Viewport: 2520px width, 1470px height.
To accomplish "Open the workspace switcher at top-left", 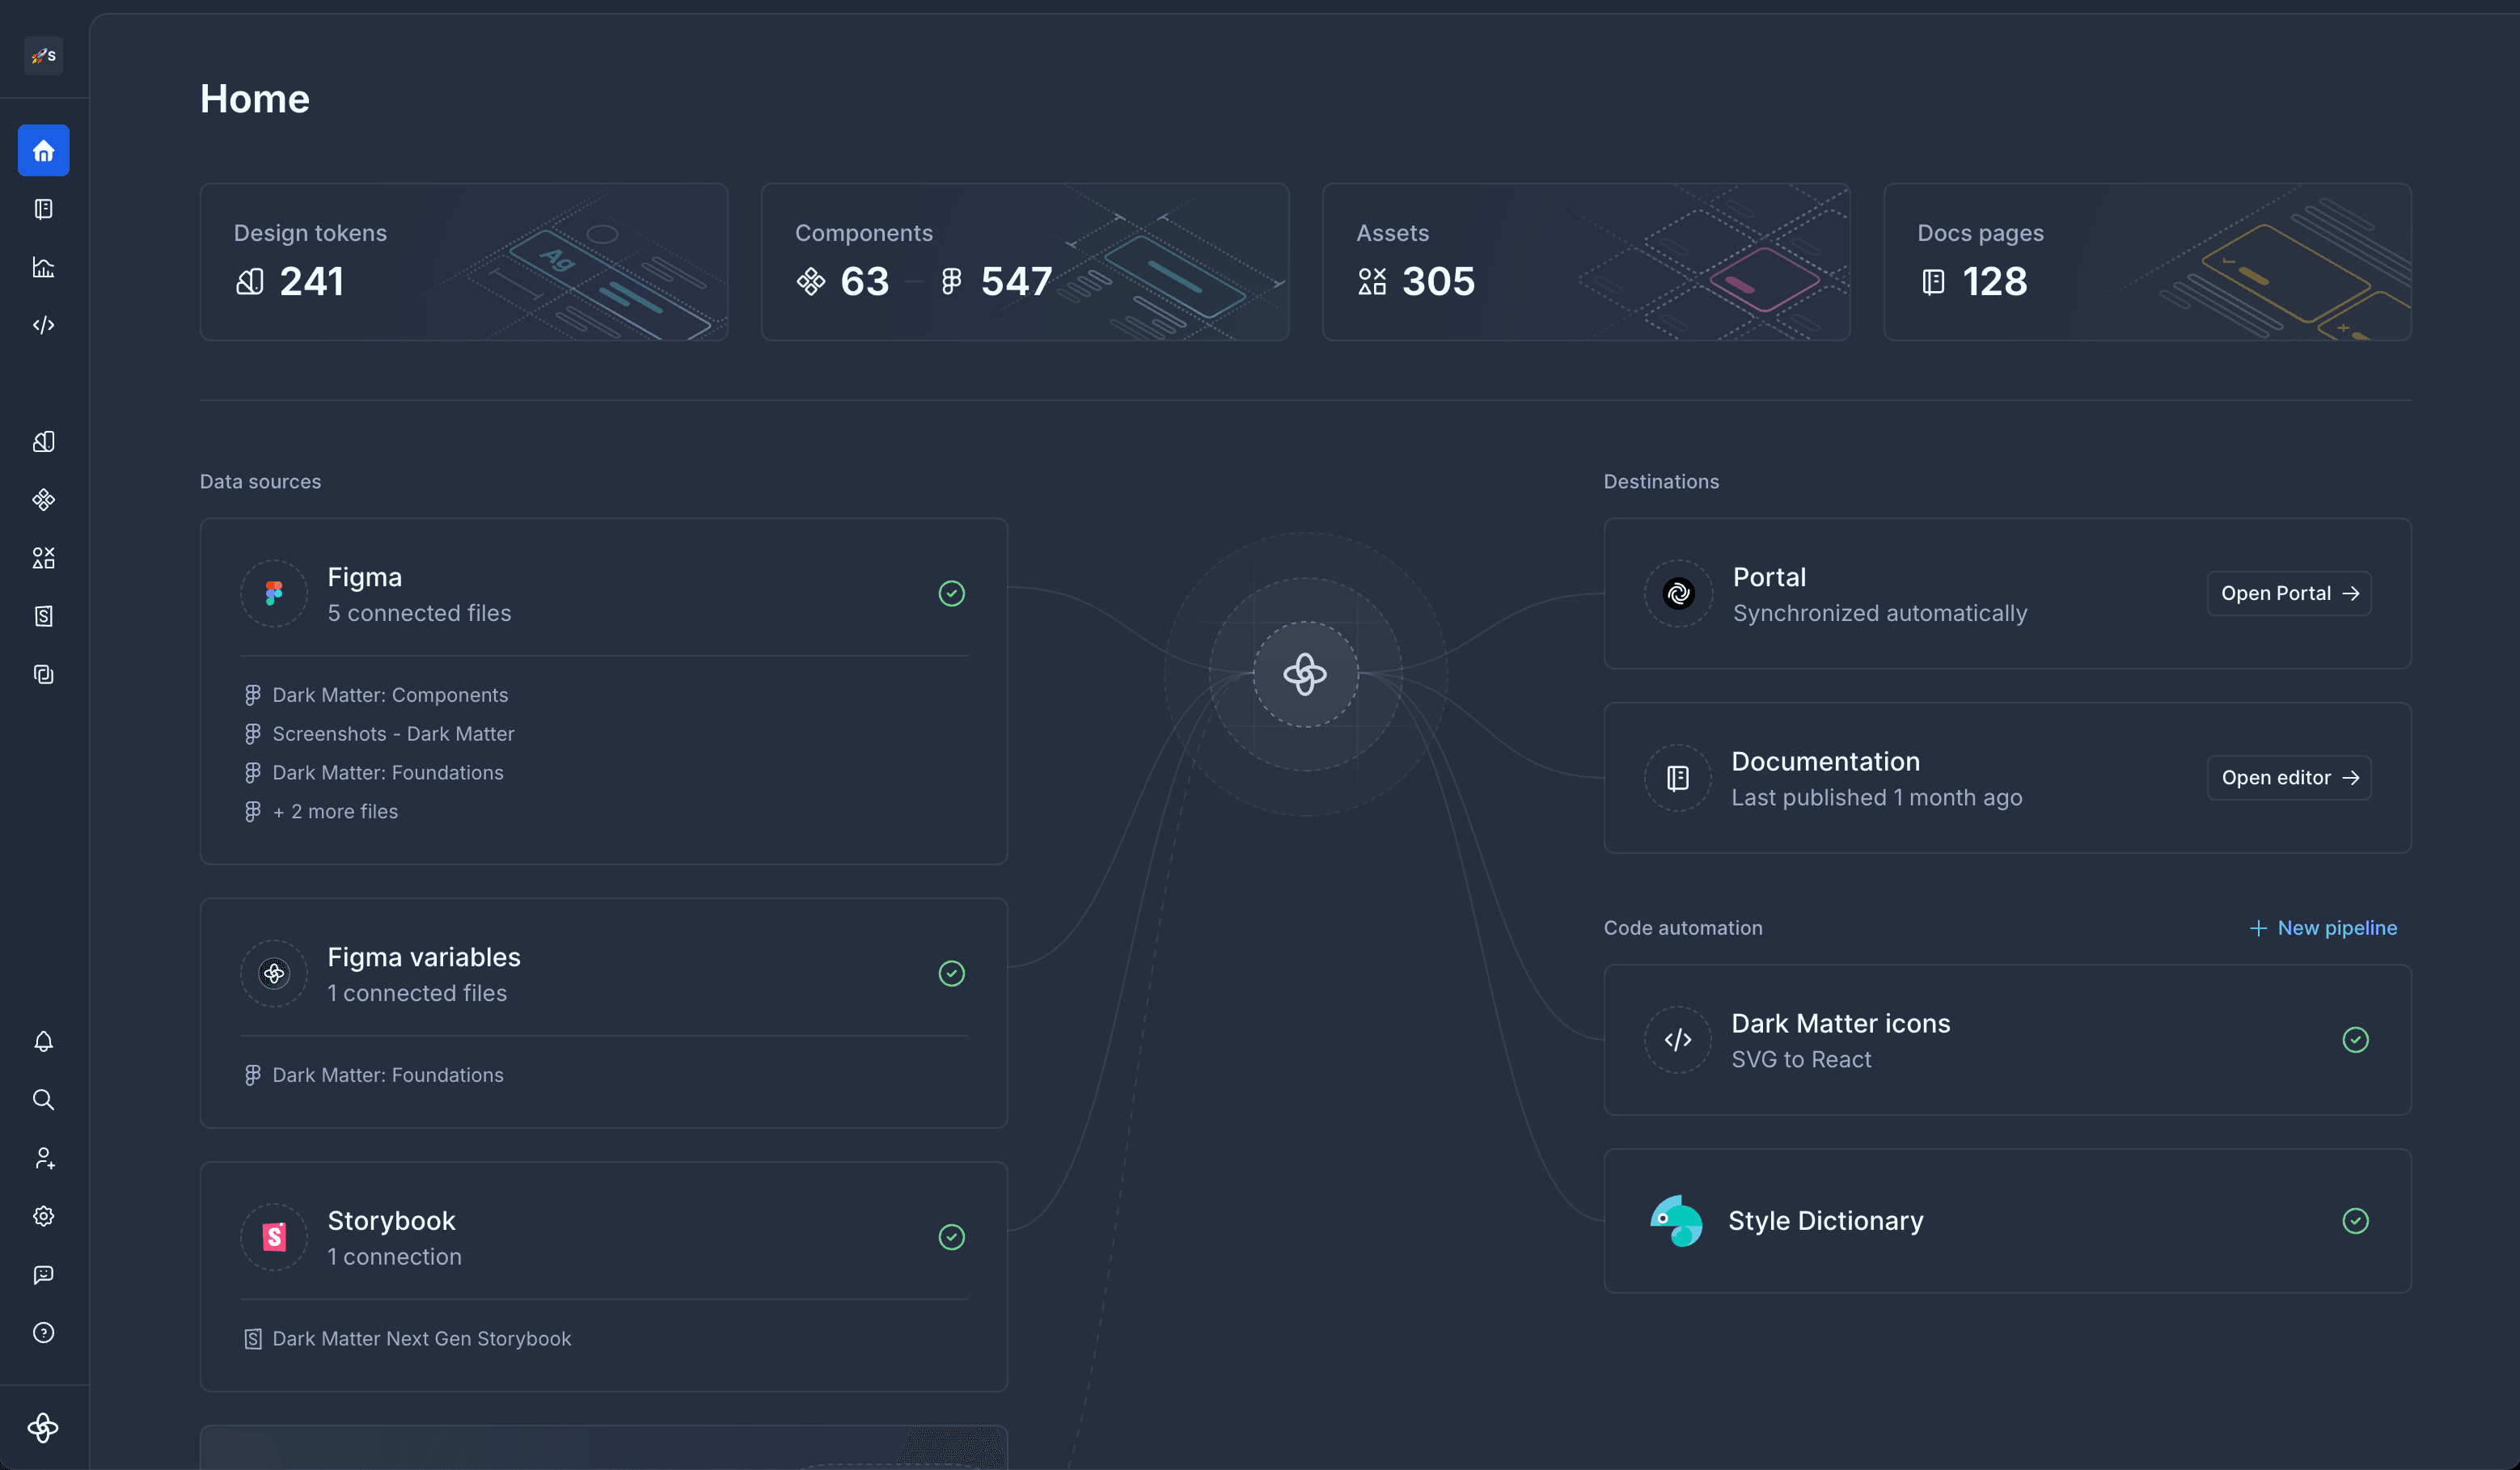I will tap(43, 55).
